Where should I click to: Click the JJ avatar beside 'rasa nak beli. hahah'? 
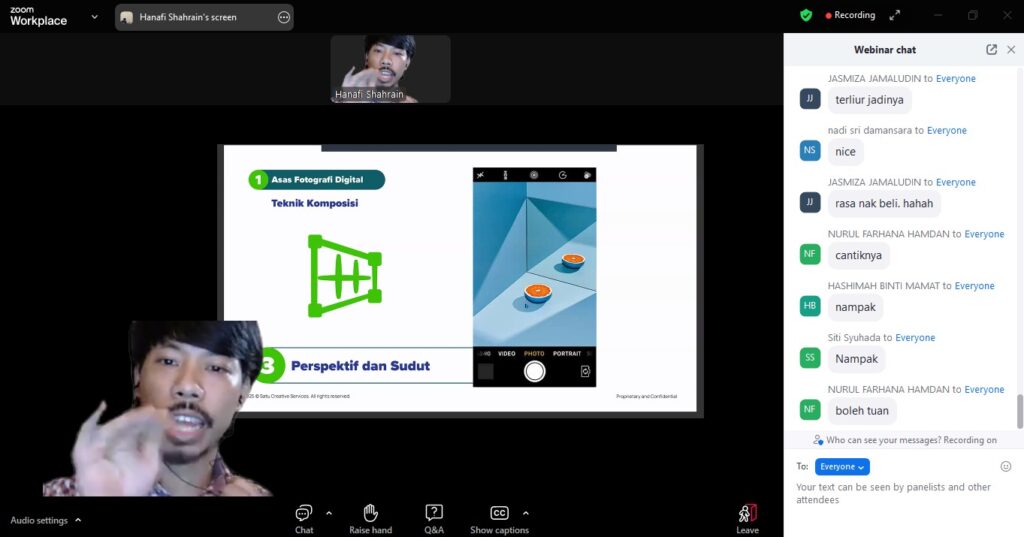[810, 202]
